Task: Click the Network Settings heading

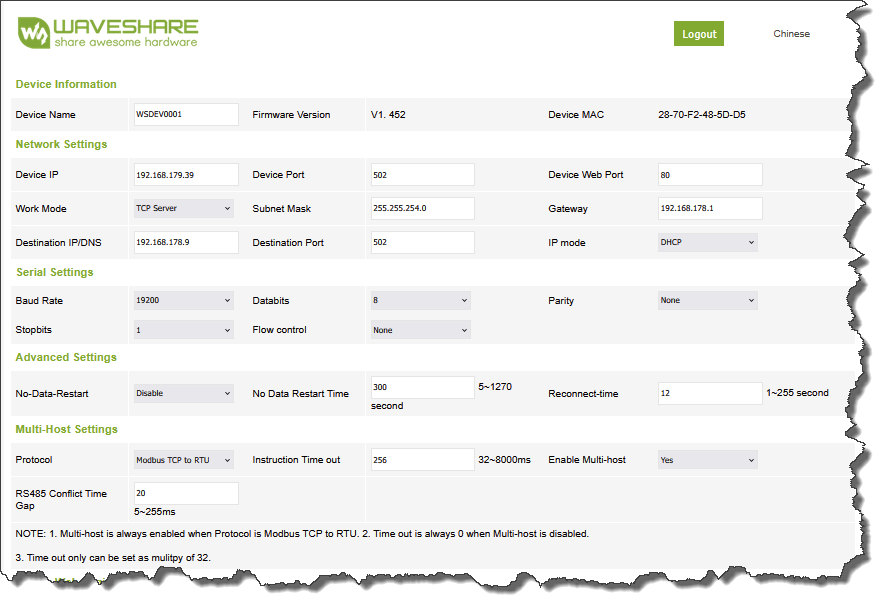Action: (61, 144)
